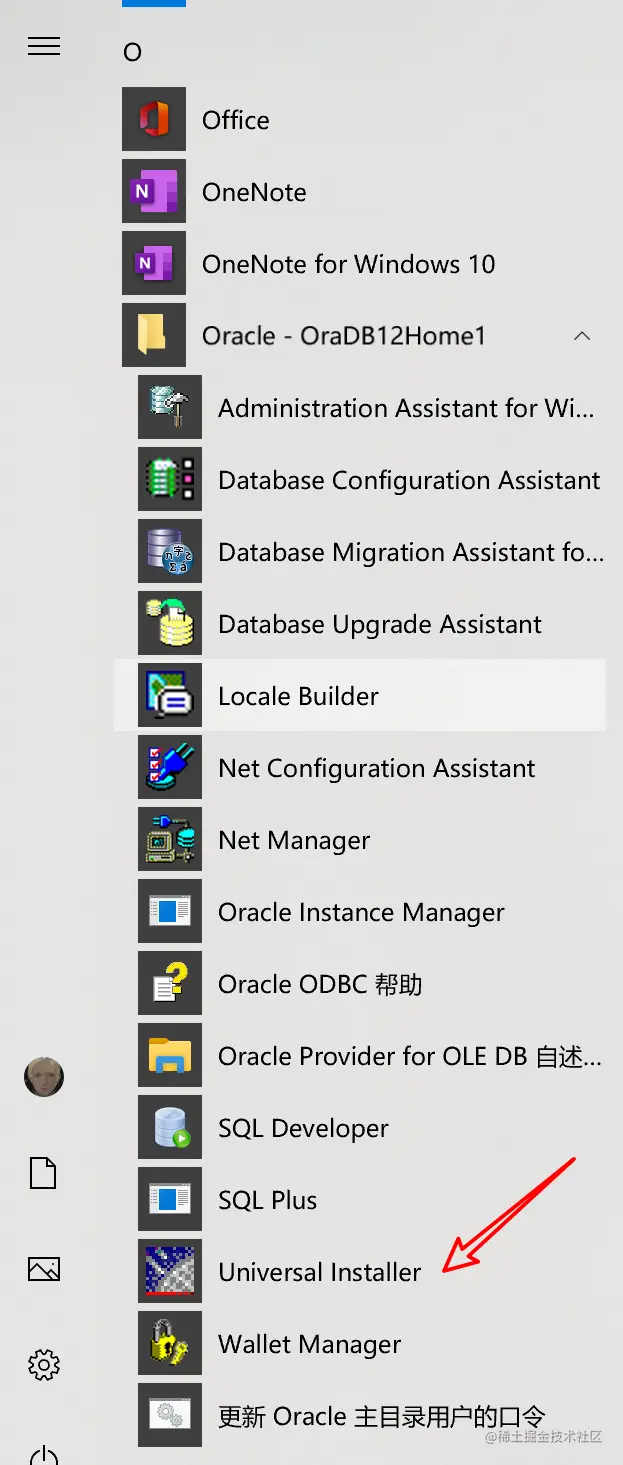Screen dimensions: 623x1465
Task: Click the Database Configuration Assistant icon
Action: (170, 480)
